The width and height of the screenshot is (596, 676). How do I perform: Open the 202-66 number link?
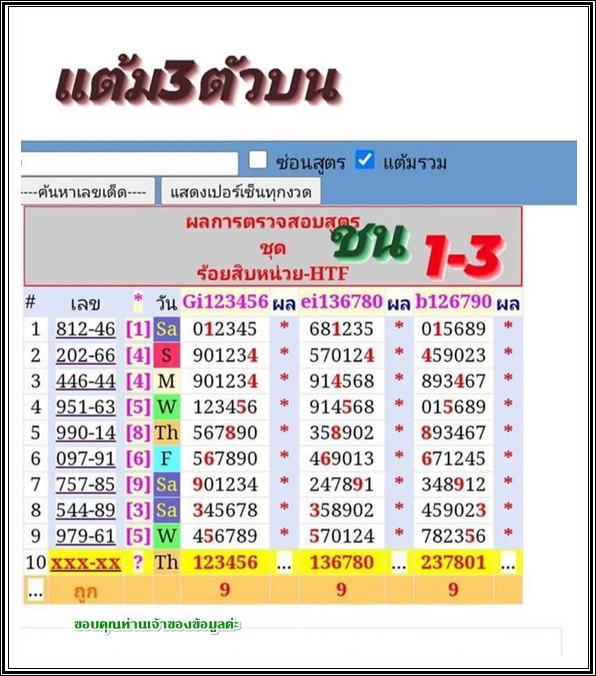pyautogui.click(x=86, y=355)
